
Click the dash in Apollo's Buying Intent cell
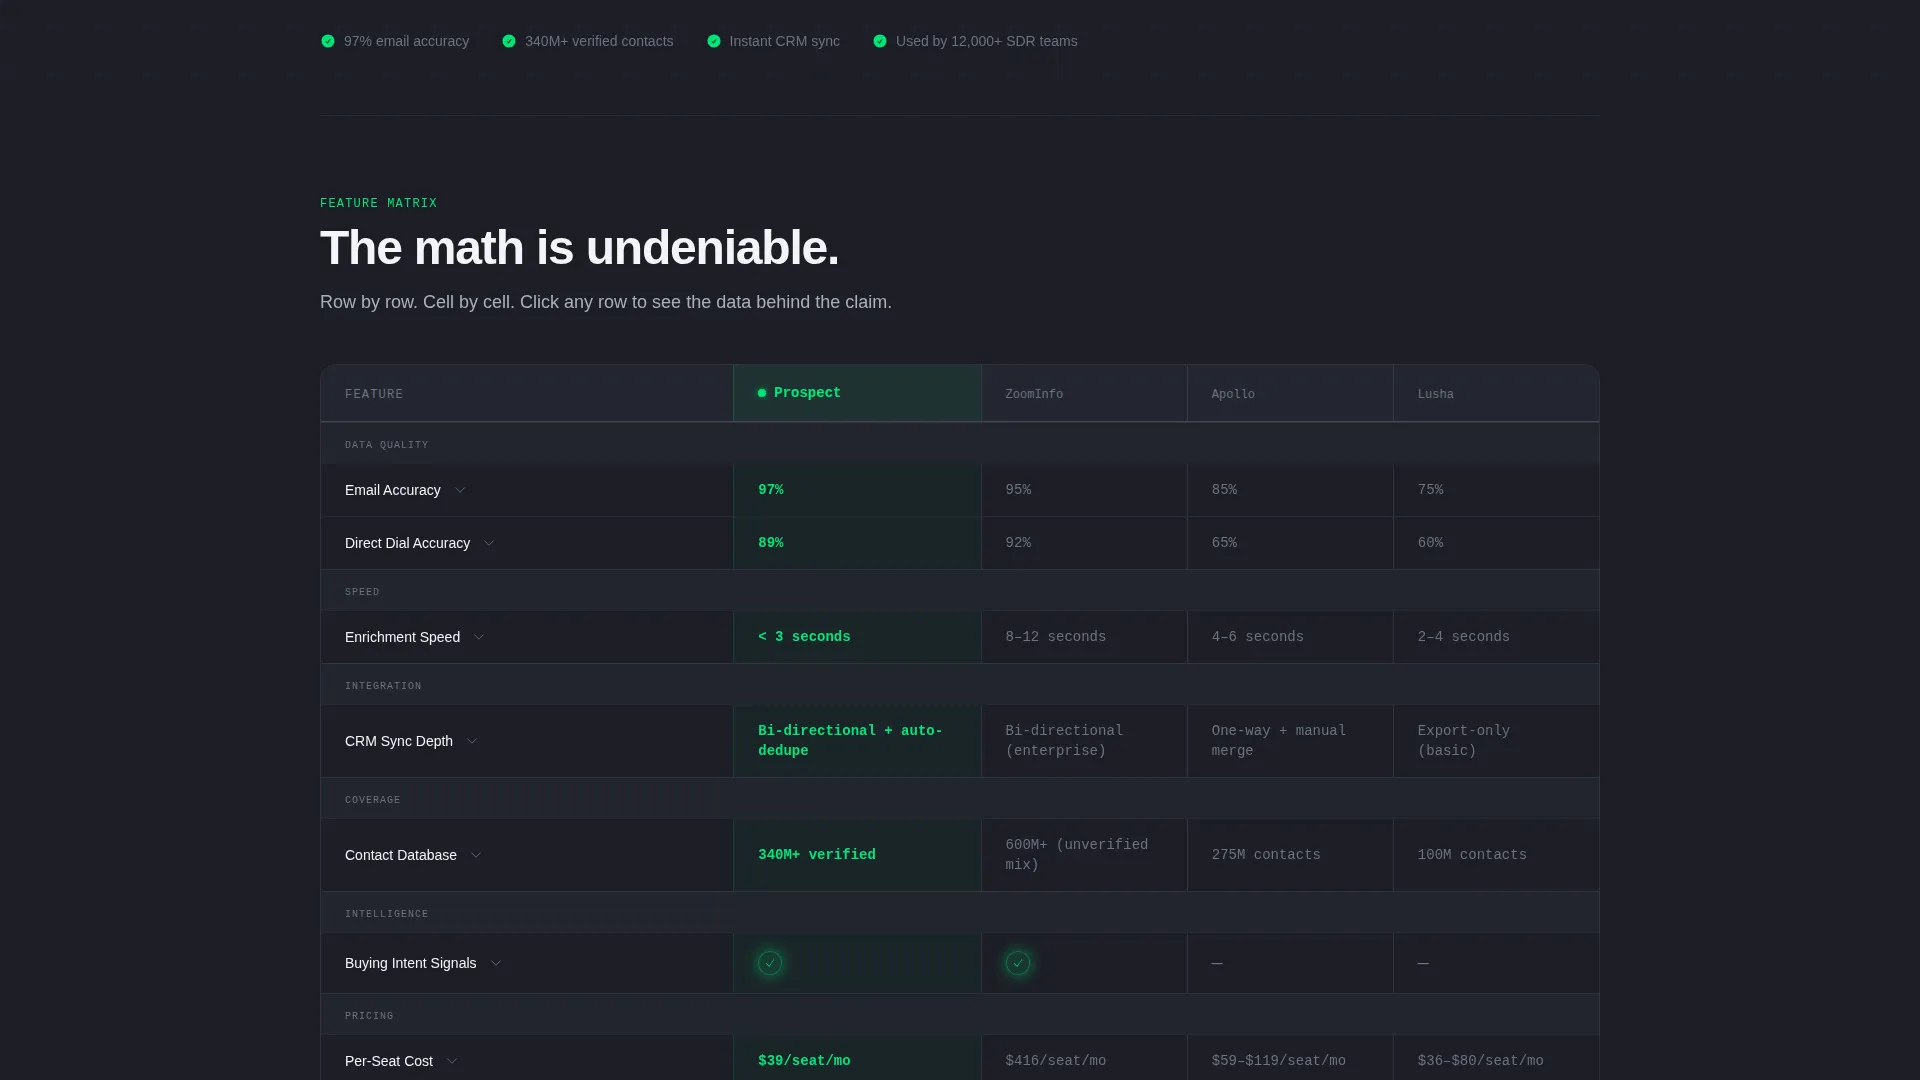(1217, 963)
